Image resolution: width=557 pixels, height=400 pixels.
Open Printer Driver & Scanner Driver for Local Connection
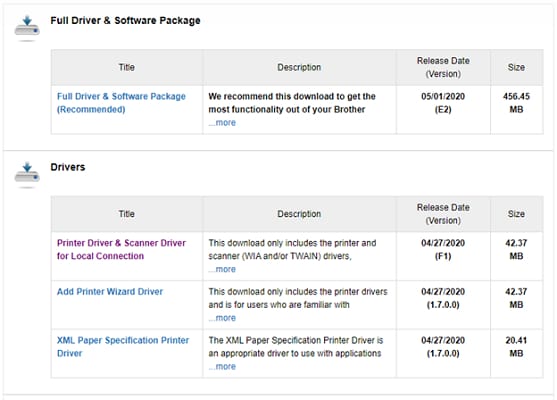click(x=121, y=249)
